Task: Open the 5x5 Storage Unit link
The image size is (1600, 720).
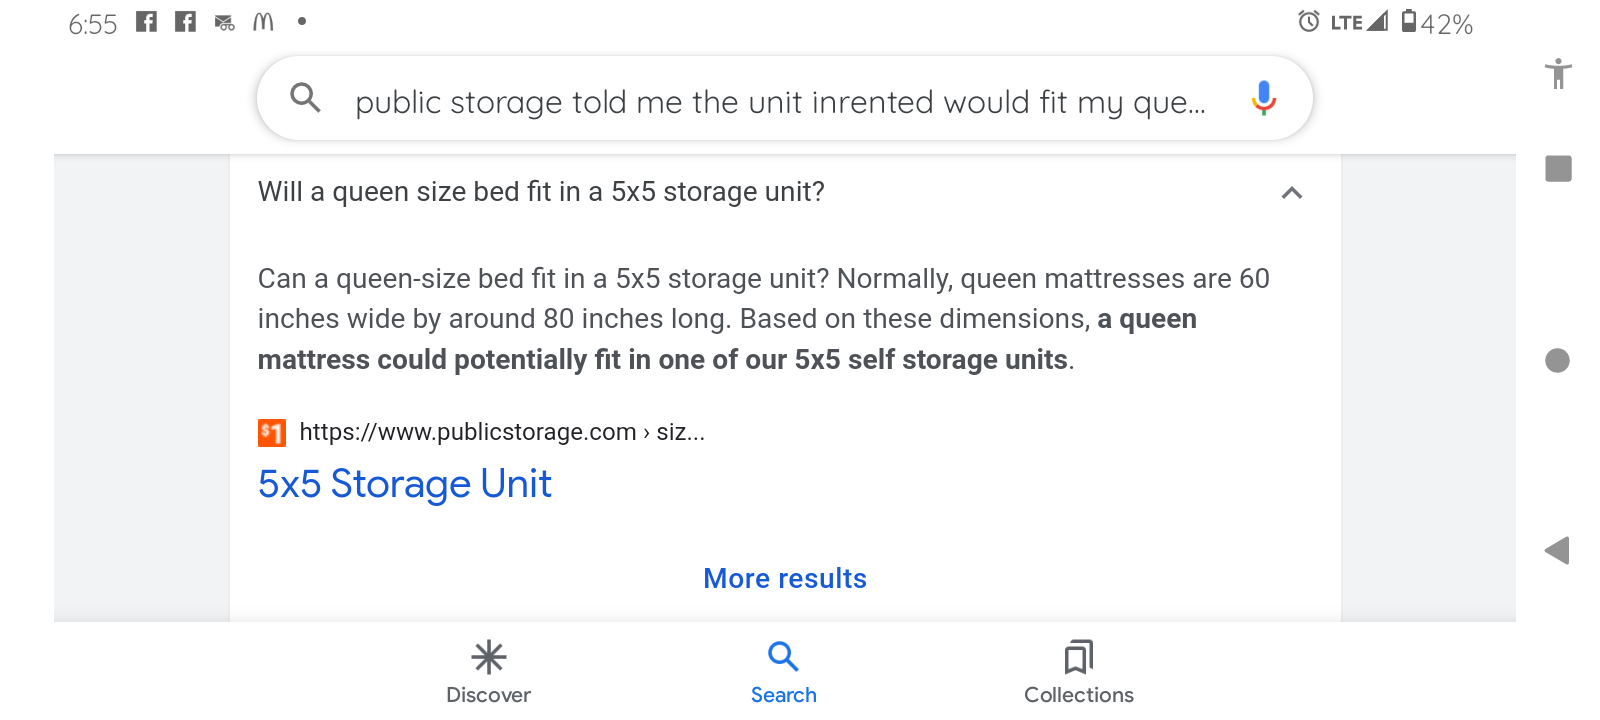Action: pos(404,484)
